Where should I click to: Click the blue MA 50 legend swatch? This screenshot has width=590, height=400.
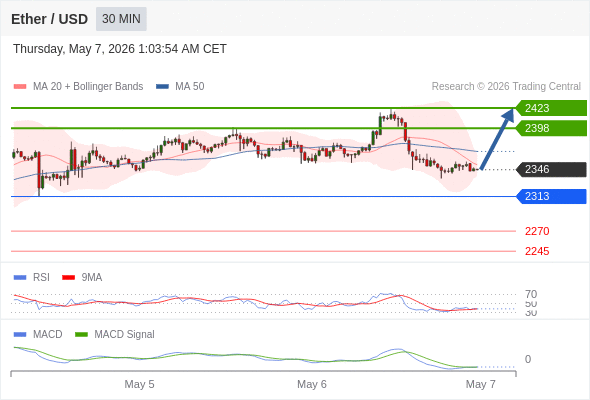click(162, 87)
